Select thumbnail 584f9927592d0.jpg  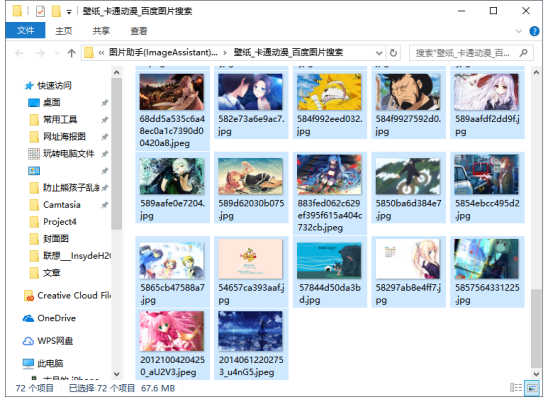coord(408,92)
